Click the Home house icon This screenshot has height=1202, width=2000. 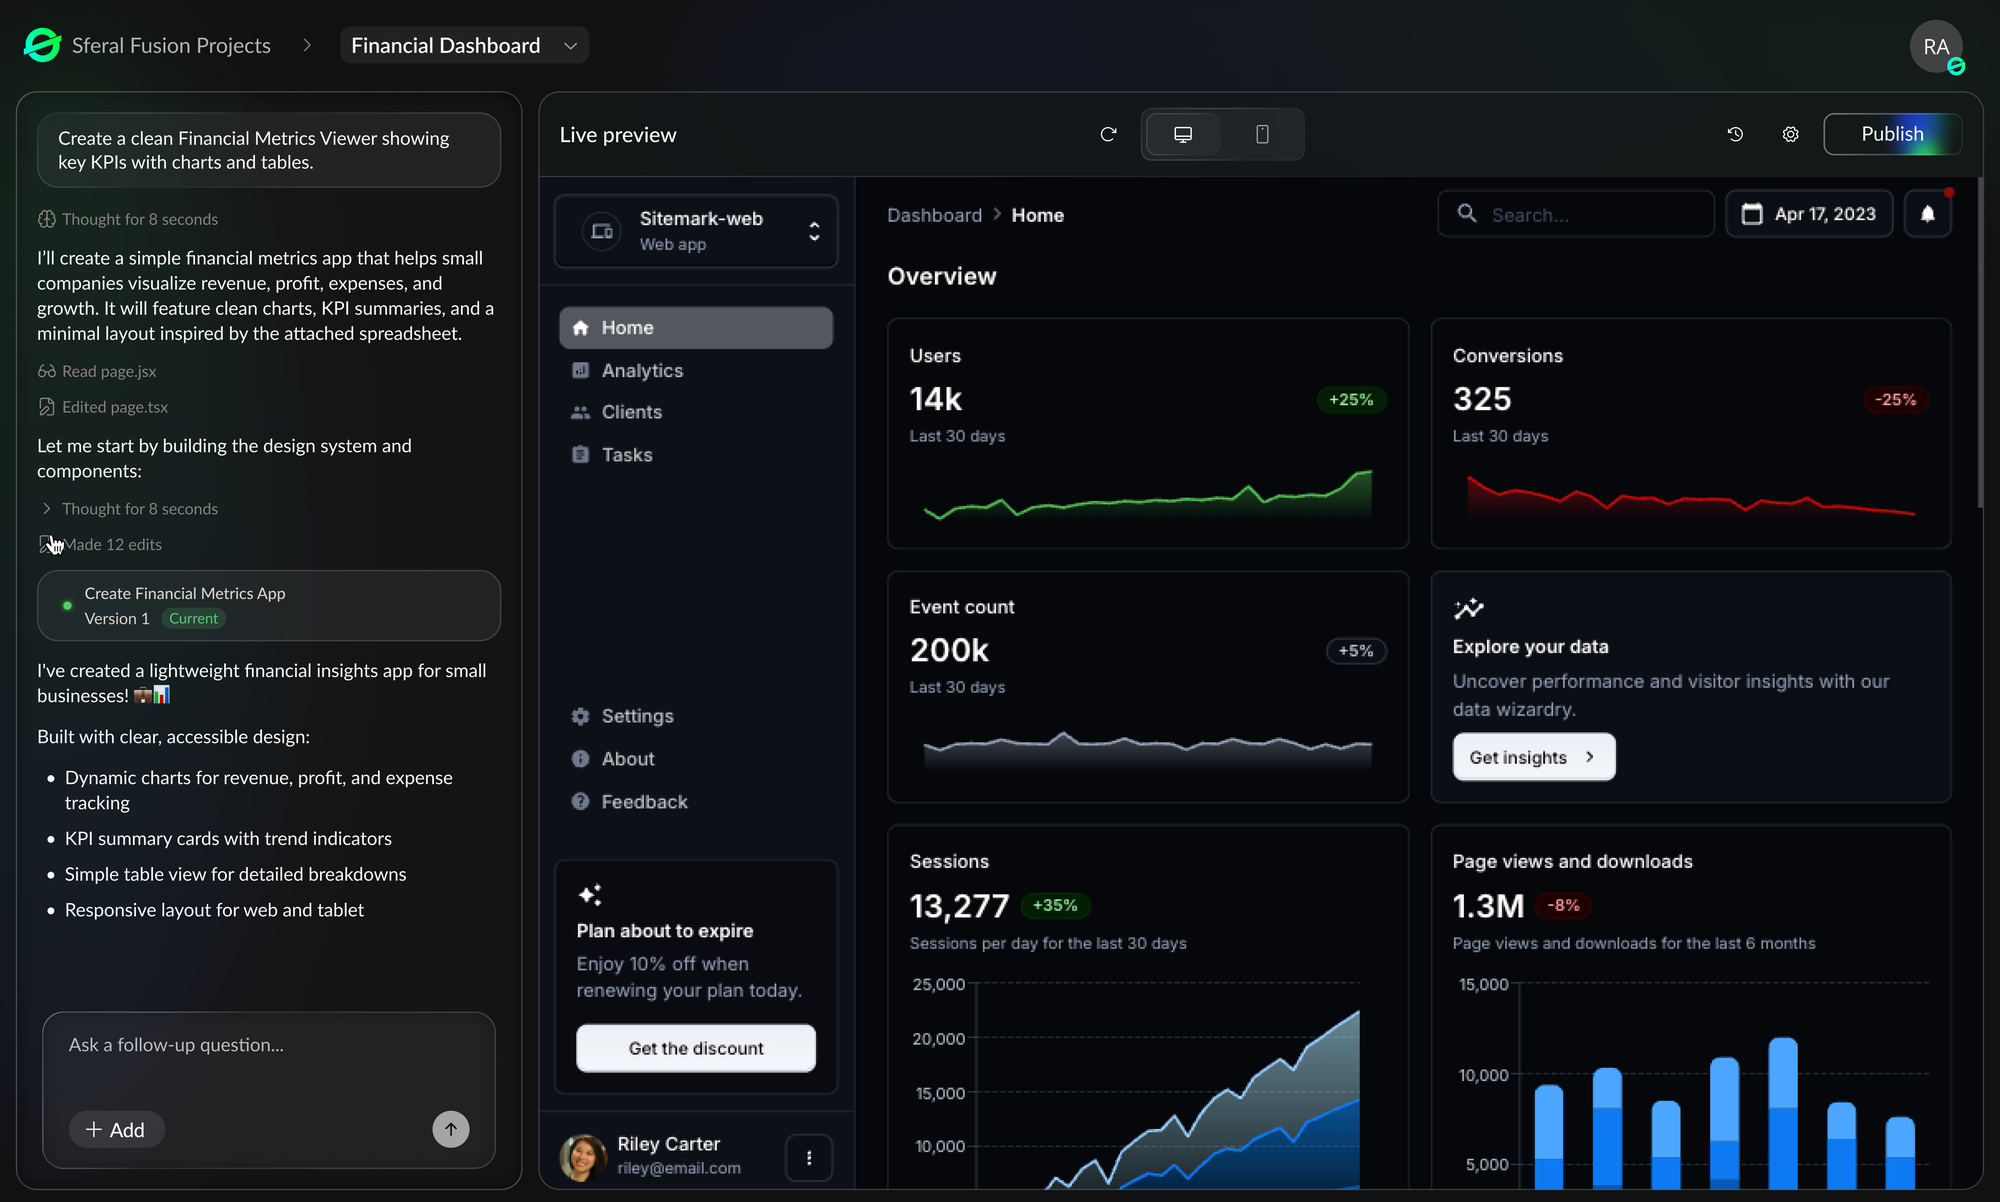(580, 328)
